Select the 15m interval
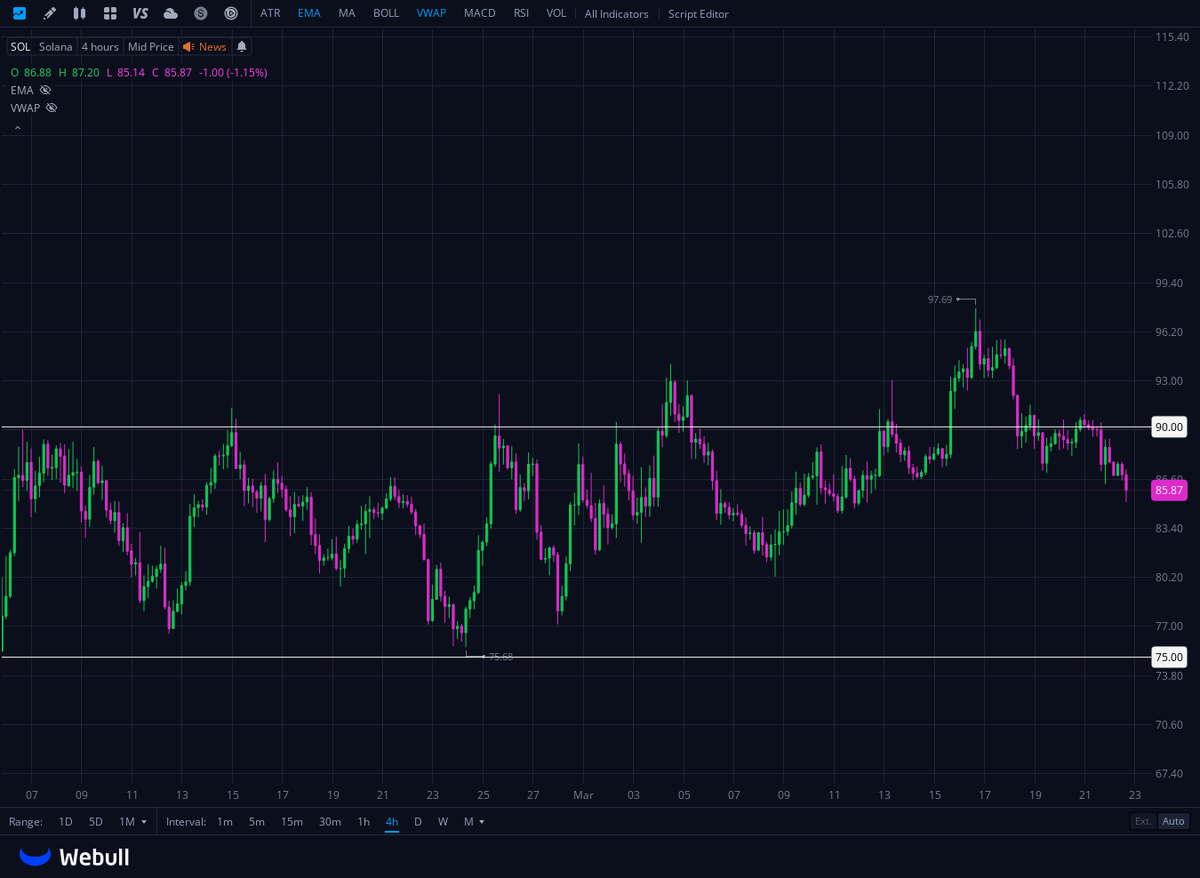This screenshot has height=878, width=1200. pyautogui.click(x=292, y=821)
